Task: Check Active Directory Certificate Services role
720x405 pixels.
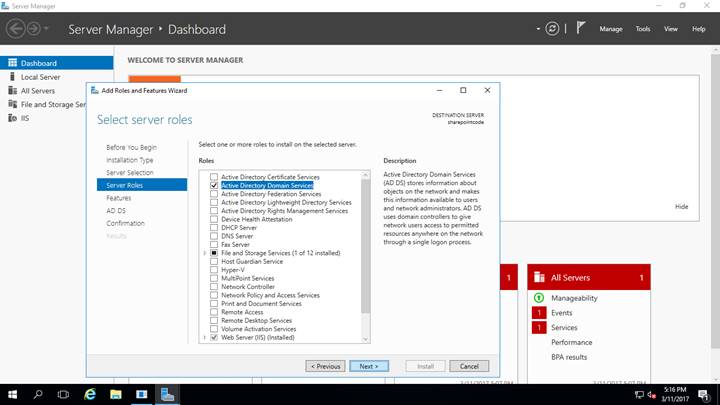Action: click(214, 177)
